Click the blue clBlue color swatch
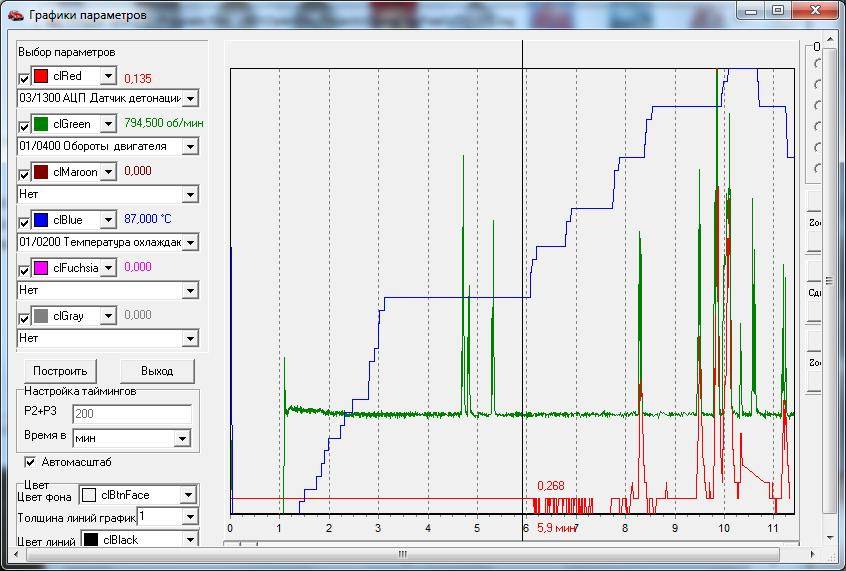Viewport: 846px width, 571px height. pos(41,220)
